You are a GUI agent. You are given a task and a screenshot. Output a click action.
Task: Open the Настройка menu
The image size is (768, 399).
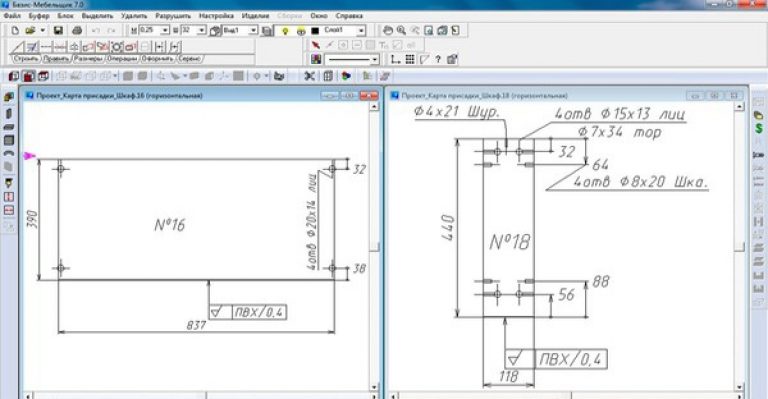pyautogui.click(x=216, y=16)
